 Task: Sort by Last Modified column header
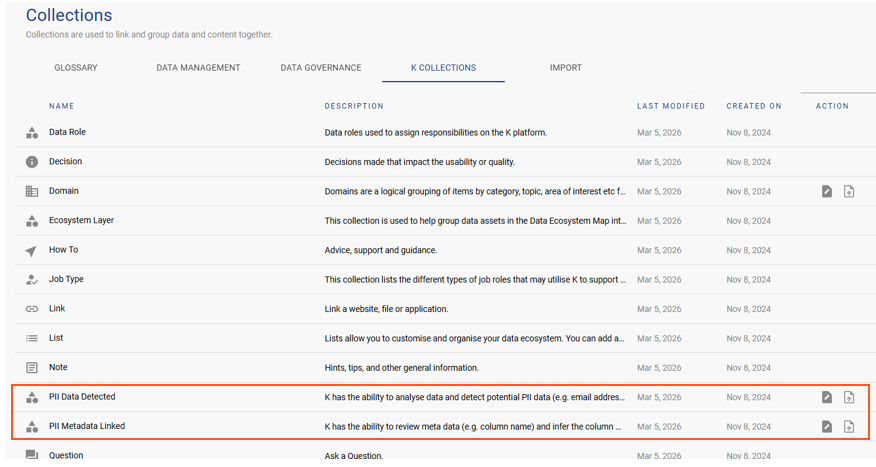pos(670,106)
